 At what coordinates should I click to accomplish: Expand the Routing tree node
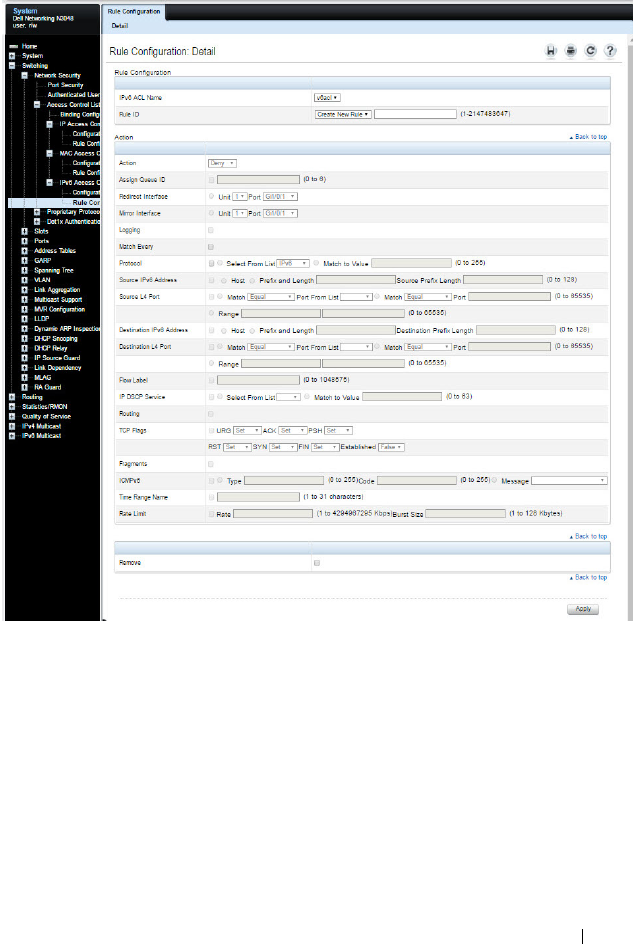click(x=12, y=397)
